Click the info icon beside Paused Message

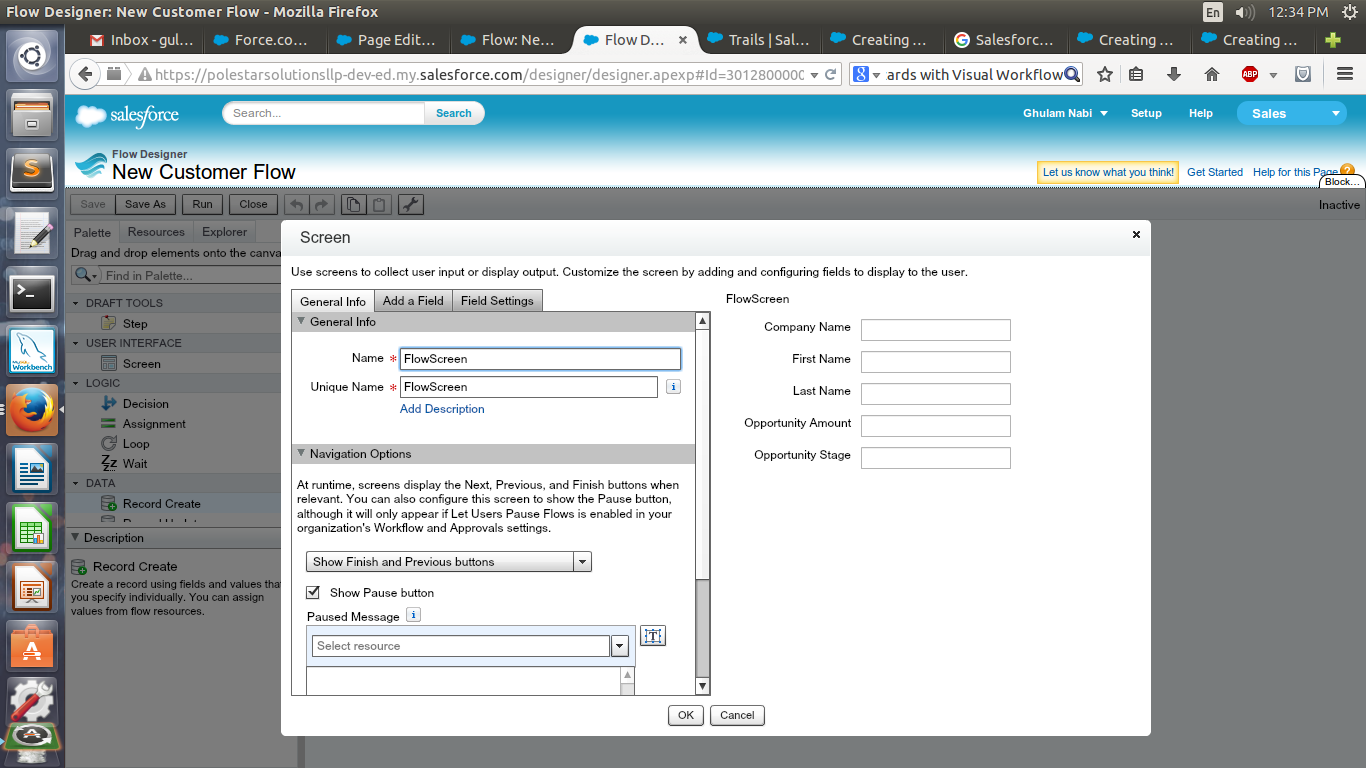coord(414,615)
